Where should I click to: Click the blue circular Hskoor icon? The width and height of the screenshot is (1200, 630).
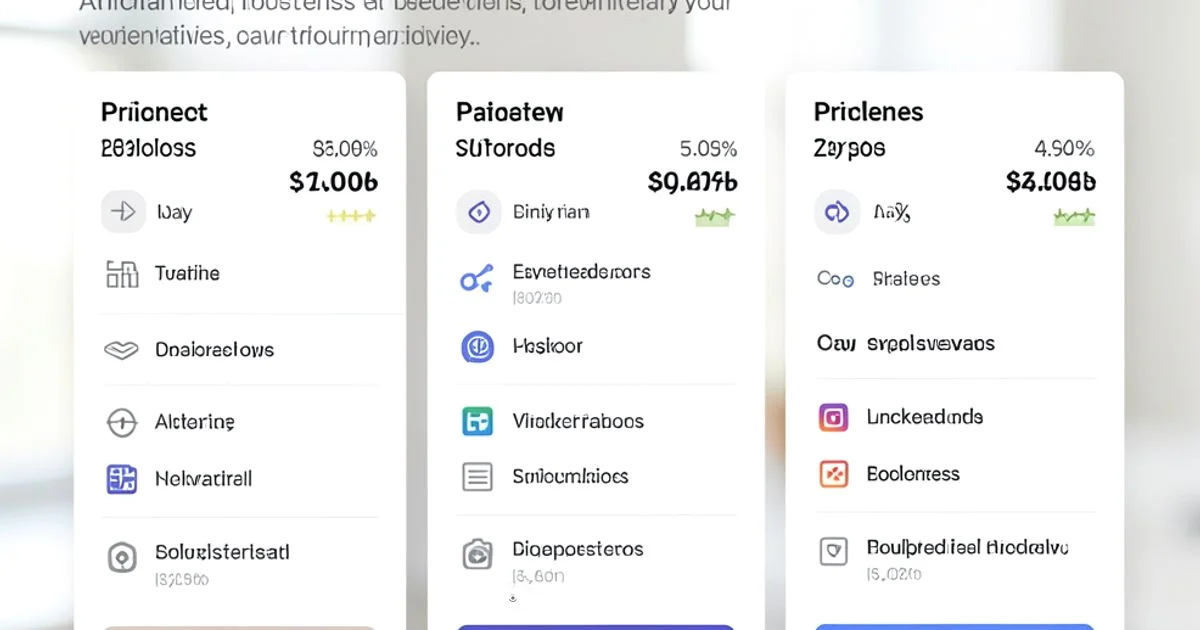(477, 346)
